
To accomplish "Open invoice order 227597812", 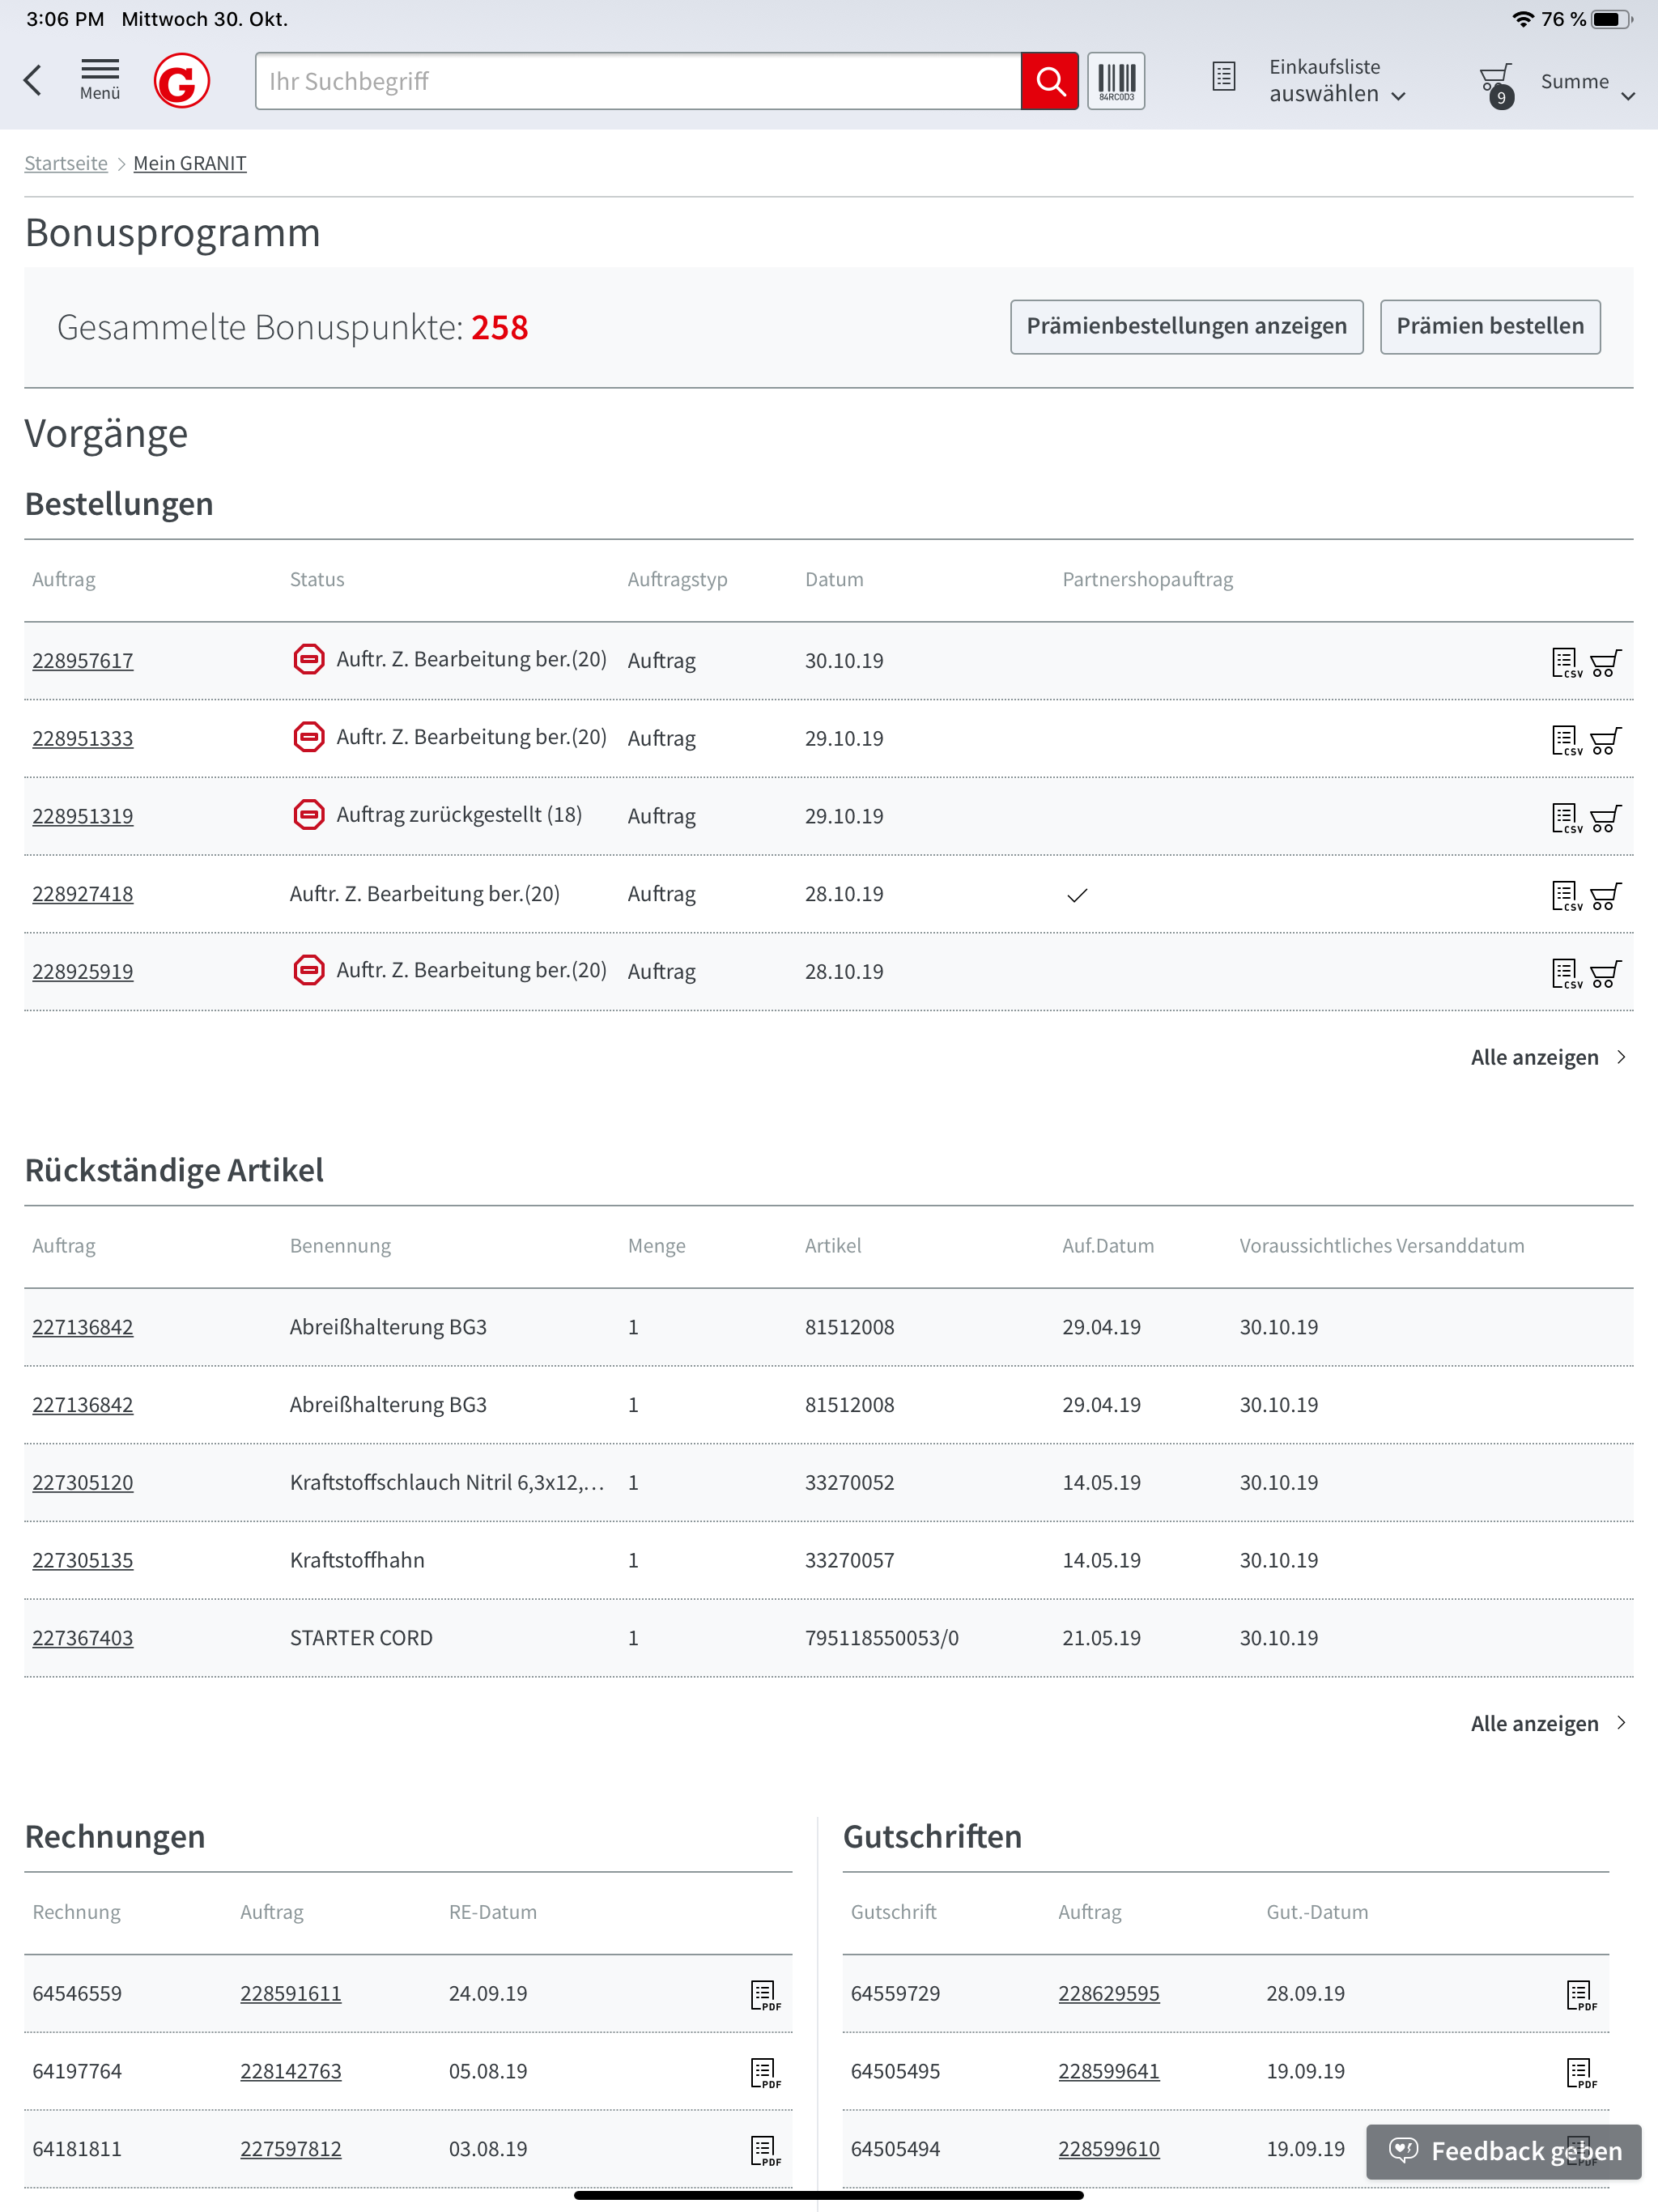I will (291, 2150).
